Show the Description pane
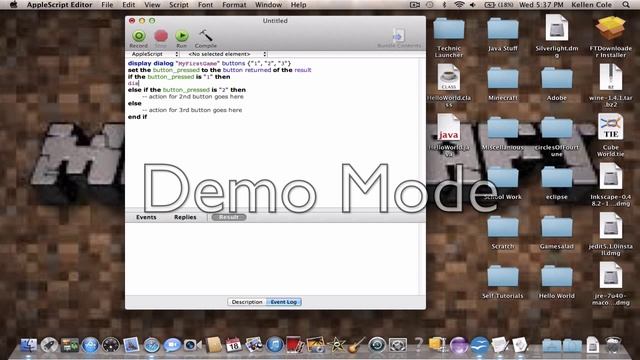The height and width of the screenshot is (360, 640). pos(247,302)
